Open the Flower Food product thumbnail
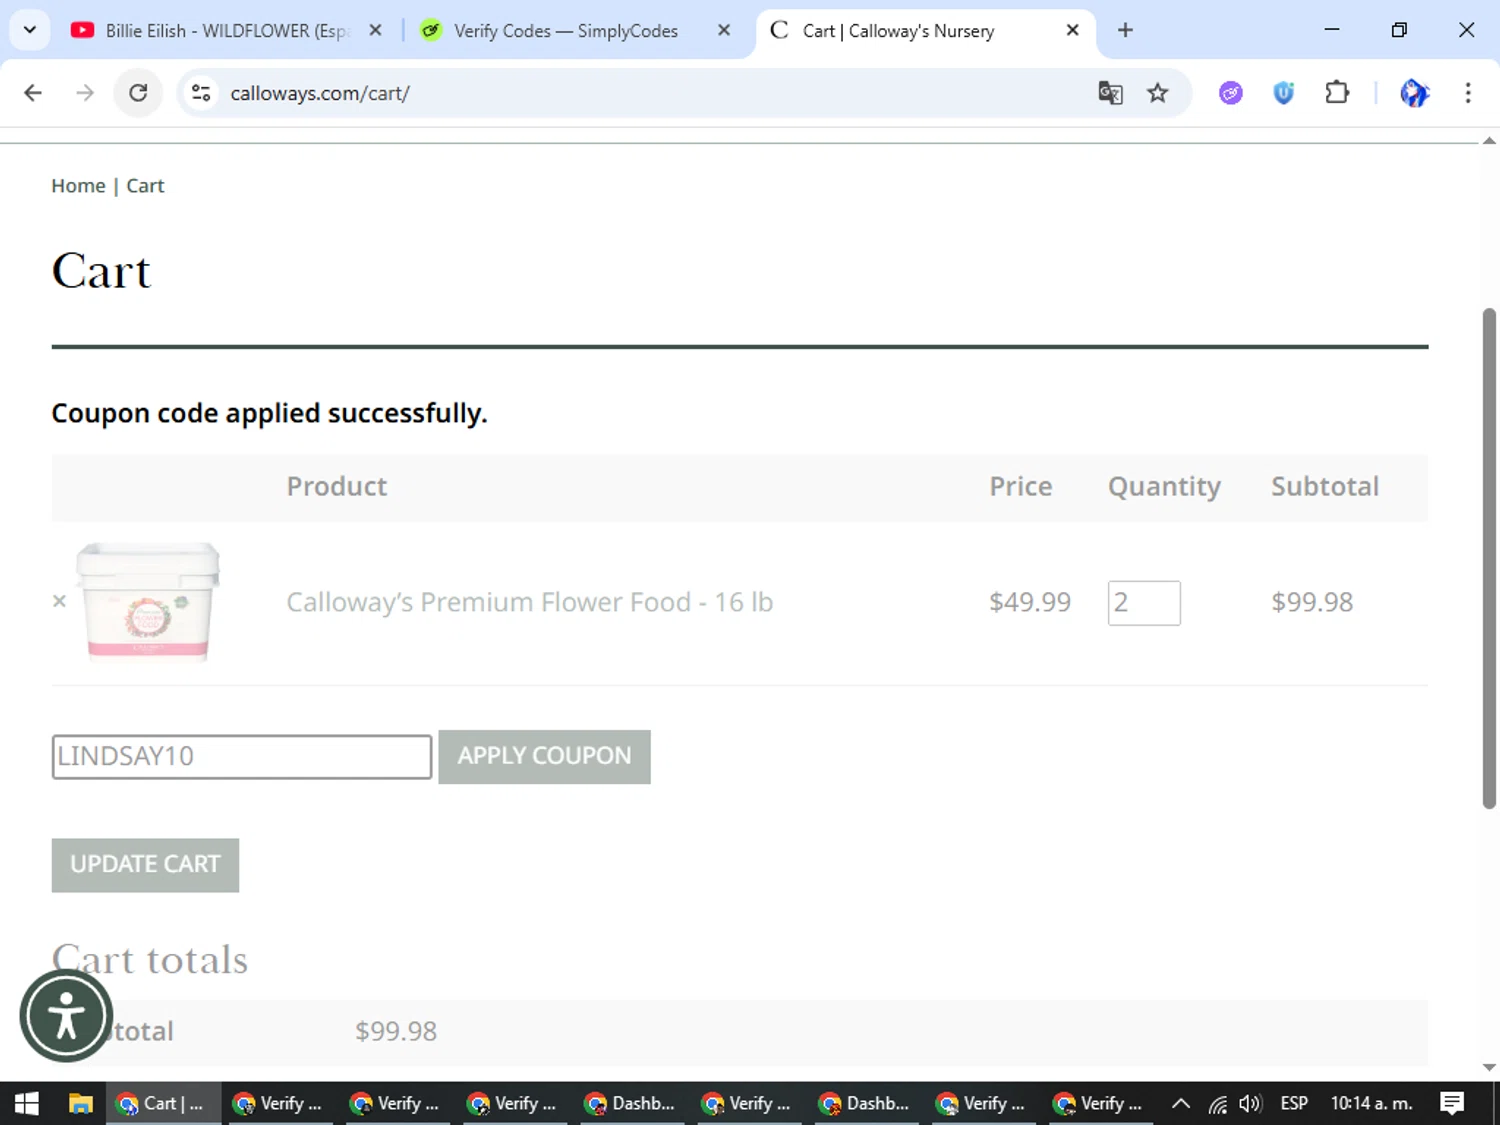The image size is (1500, 1125). coord(148,602)
